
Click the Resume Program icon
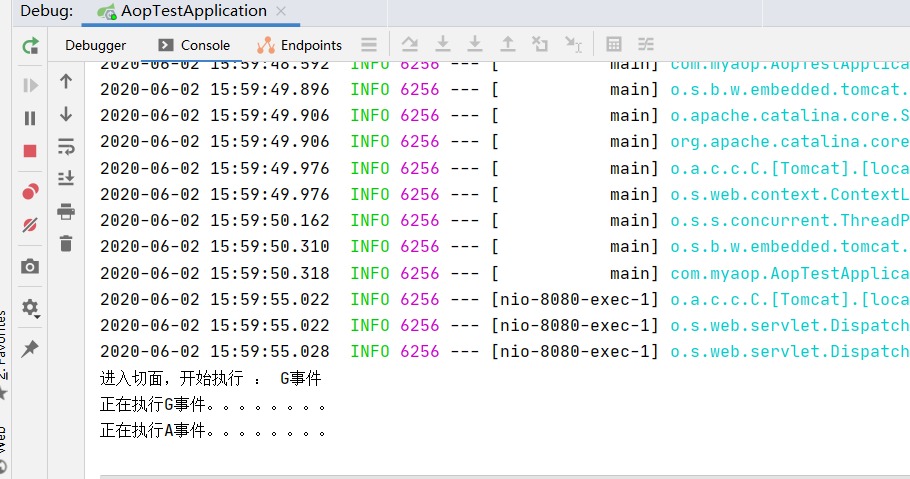(x=30, y=85)
